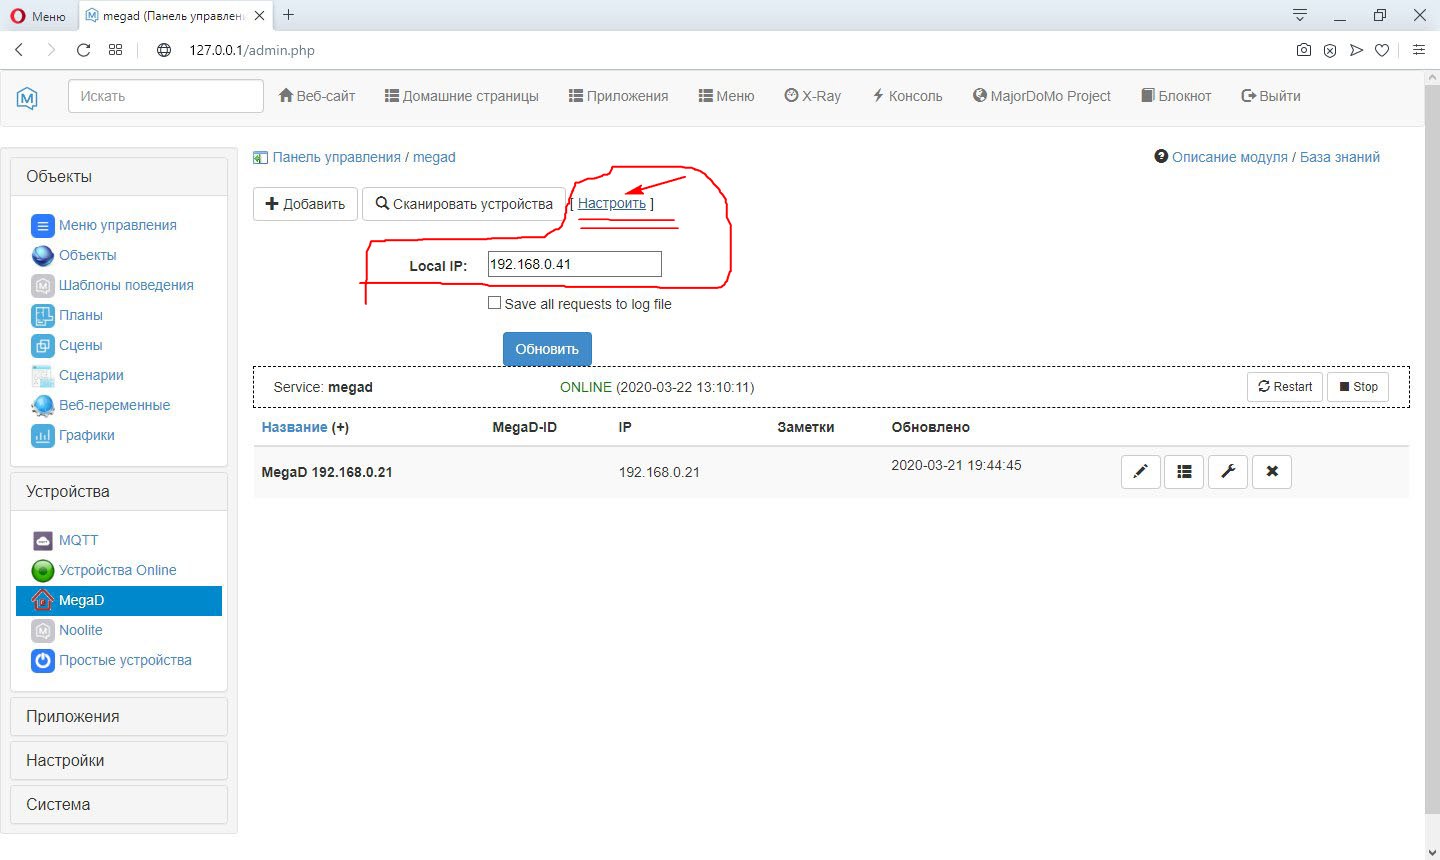Bookmark the page with the heart icon

(1382, 50)
